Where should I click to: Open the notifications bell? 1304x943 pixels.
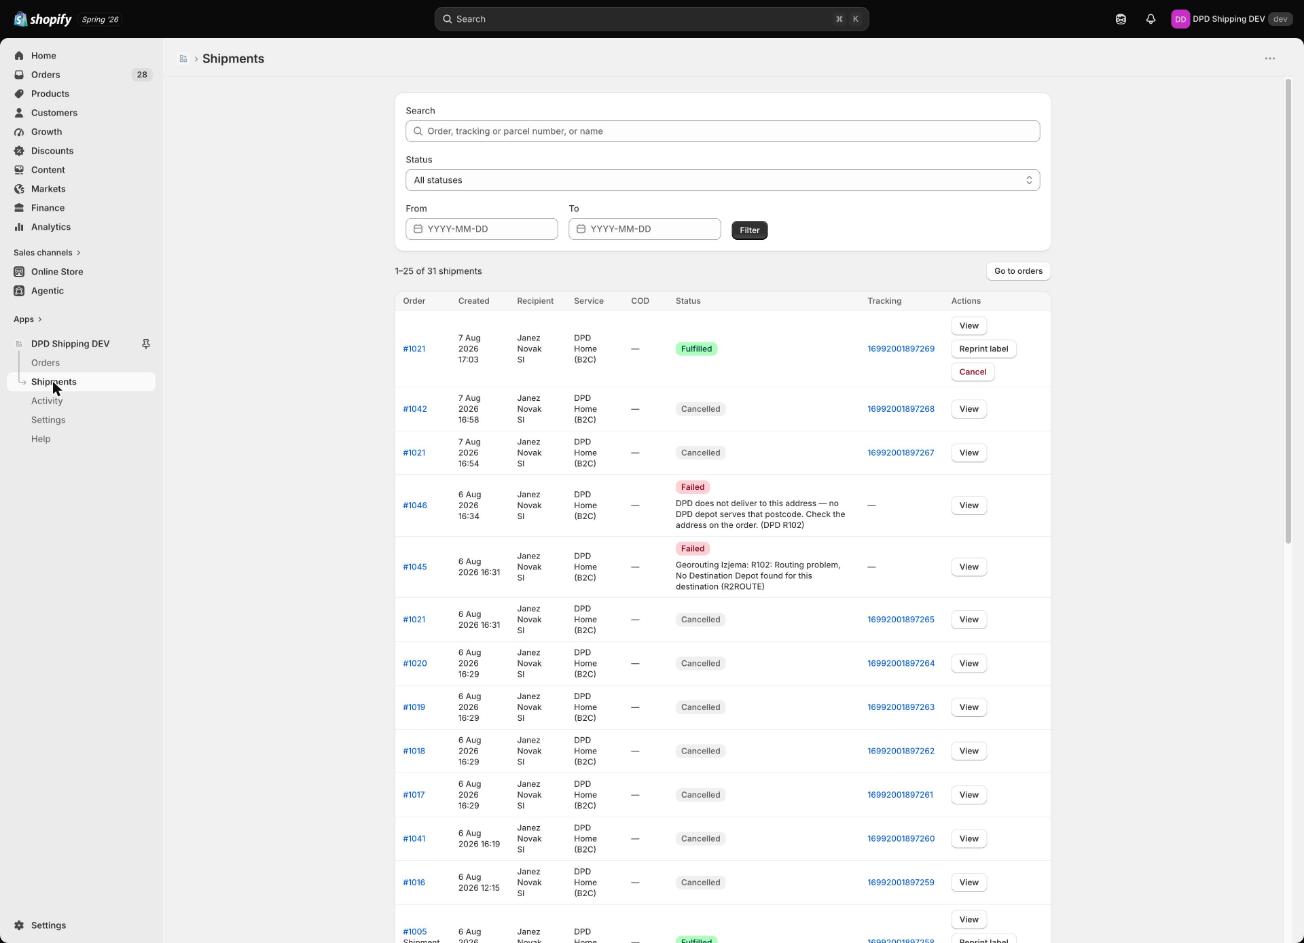tap(1151, 19)
